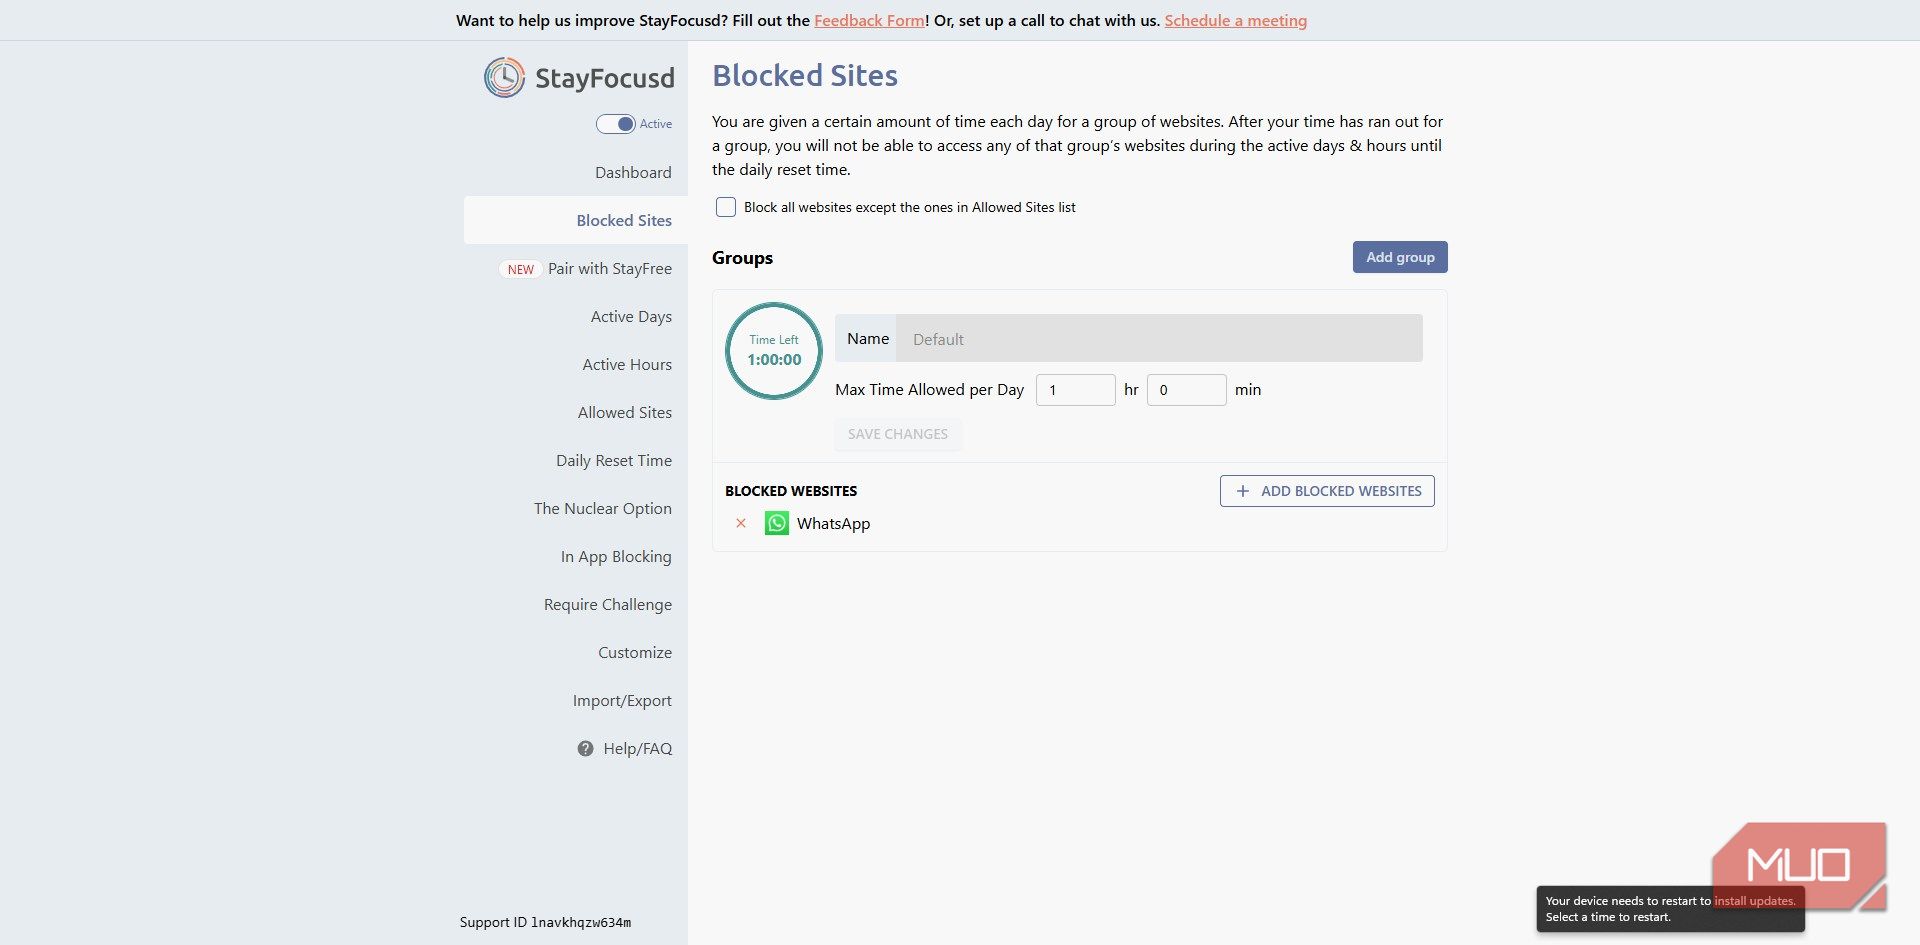Open Help/FAQ page
This screenshot has width=1920, height=945.
tap(638, 748)
